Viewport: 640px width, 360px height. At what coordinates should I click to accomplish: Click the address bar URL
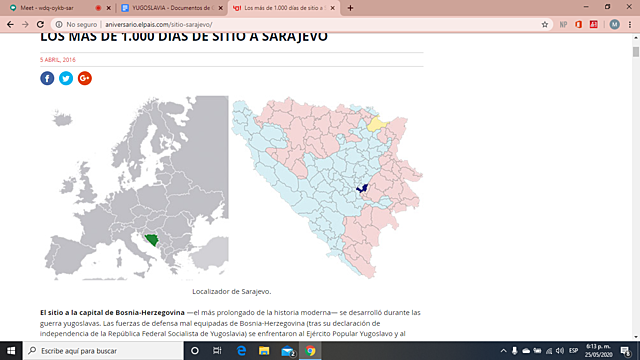(159, 24)
